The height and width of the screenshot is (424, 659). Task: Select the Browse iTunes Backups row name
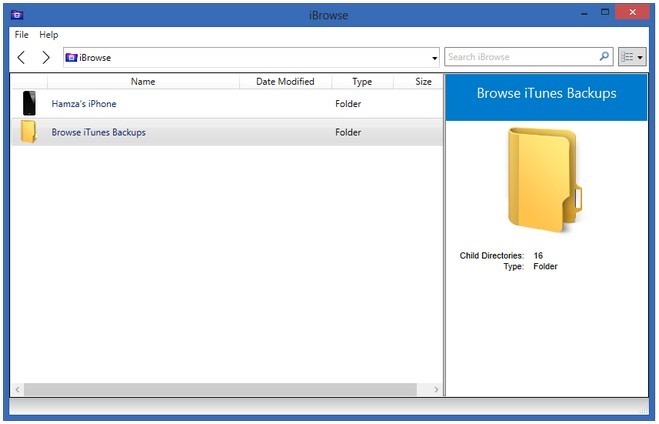[x=98, y=132]
